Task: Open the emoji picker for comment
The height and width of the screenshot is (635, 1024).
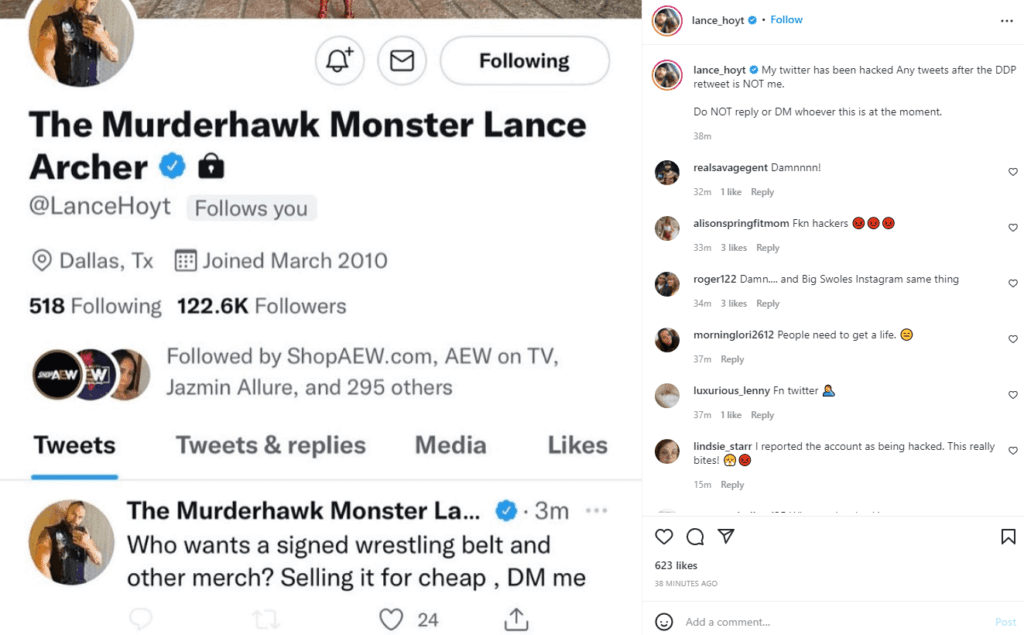Action: (x=664, y=621)
